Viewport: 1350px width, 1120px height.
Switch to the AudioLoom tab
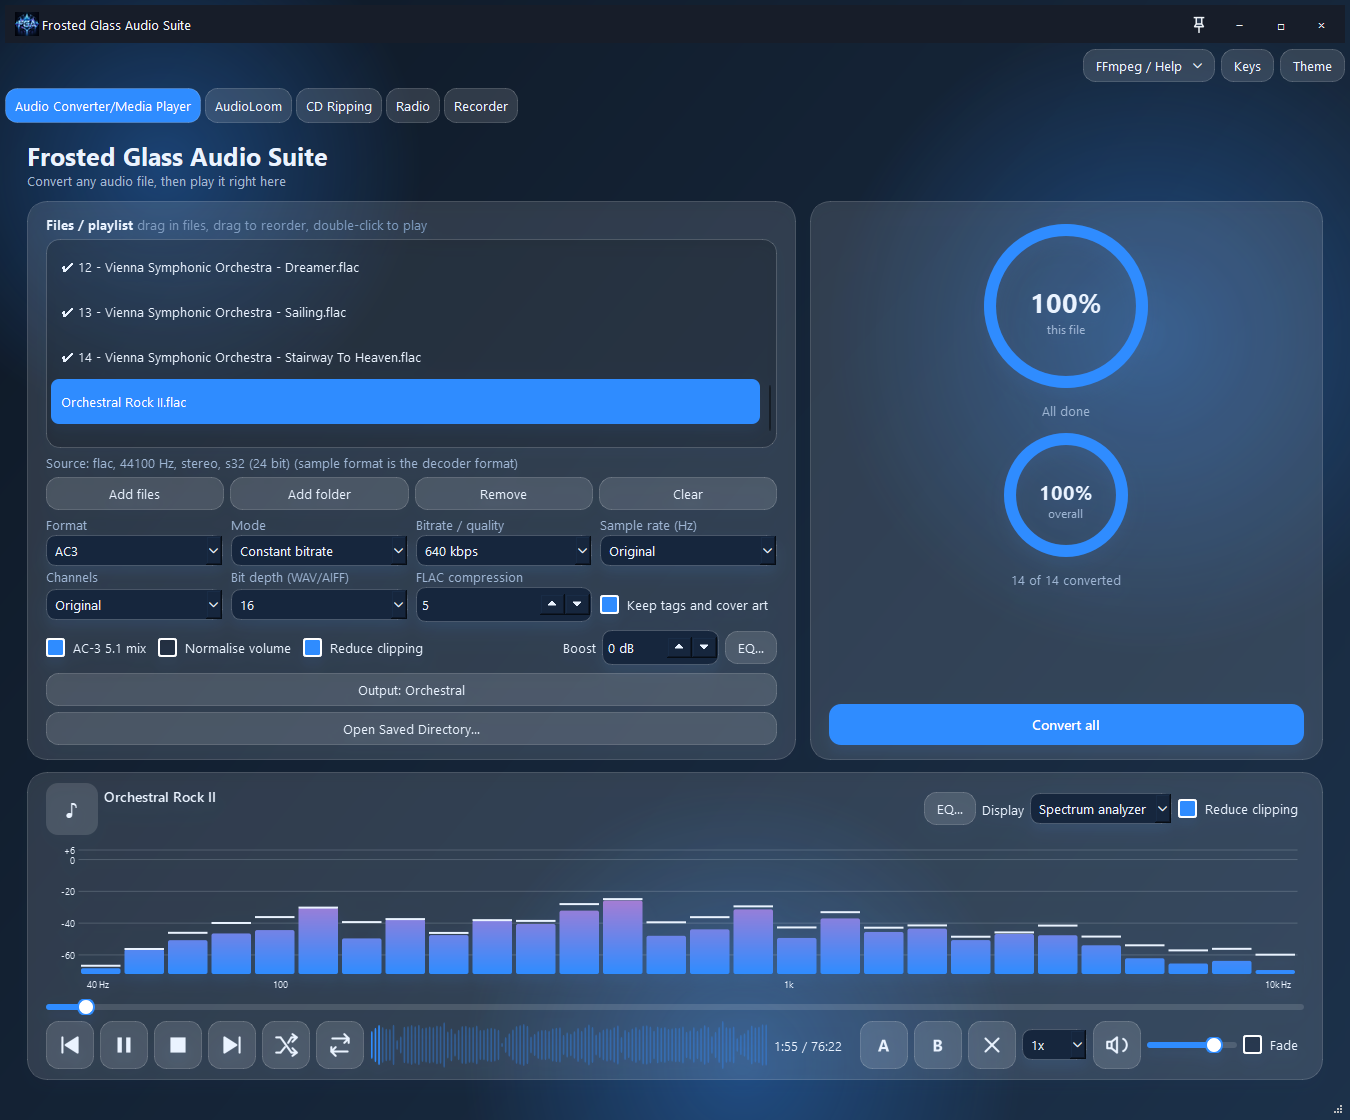point(248,106)
